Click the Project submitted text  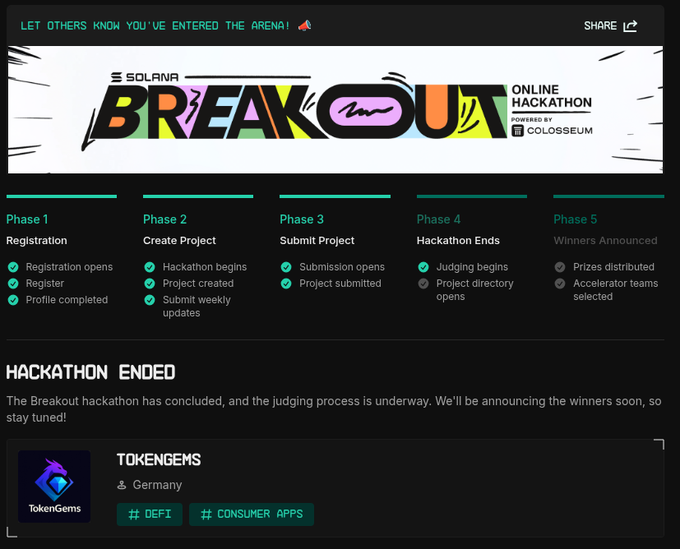coord(340,284)
